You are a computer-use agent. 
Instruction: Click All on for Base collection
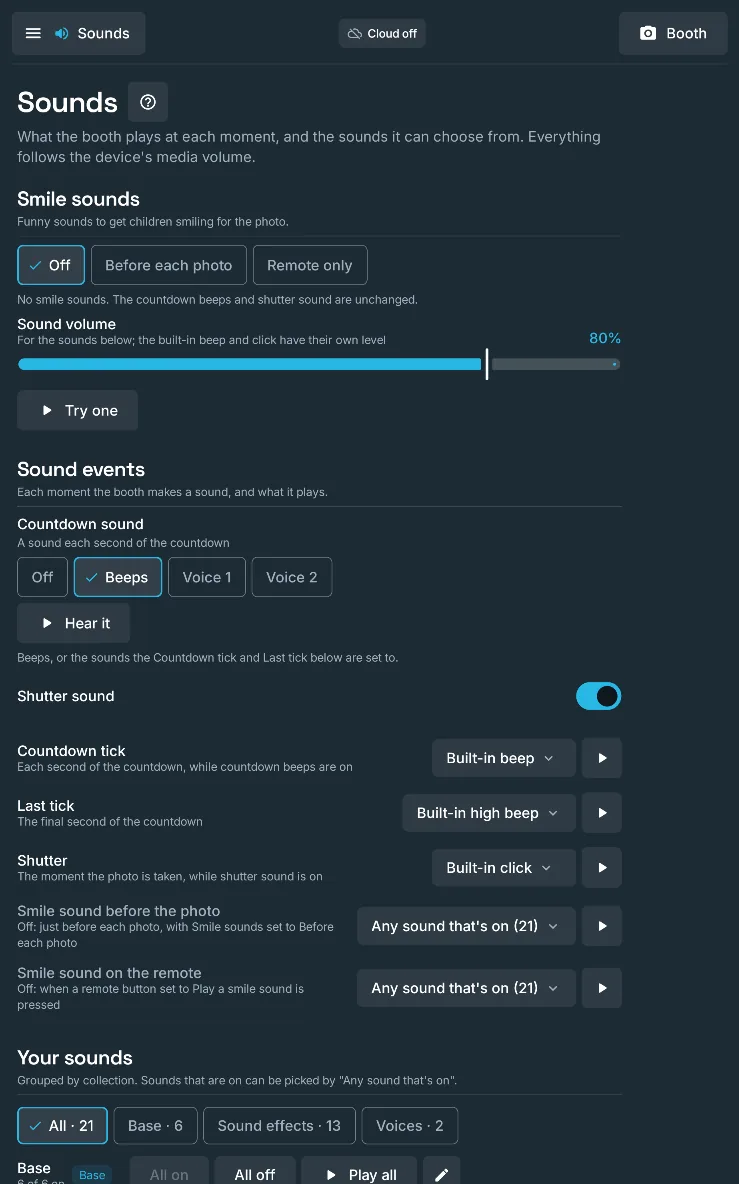point(169,1171)
